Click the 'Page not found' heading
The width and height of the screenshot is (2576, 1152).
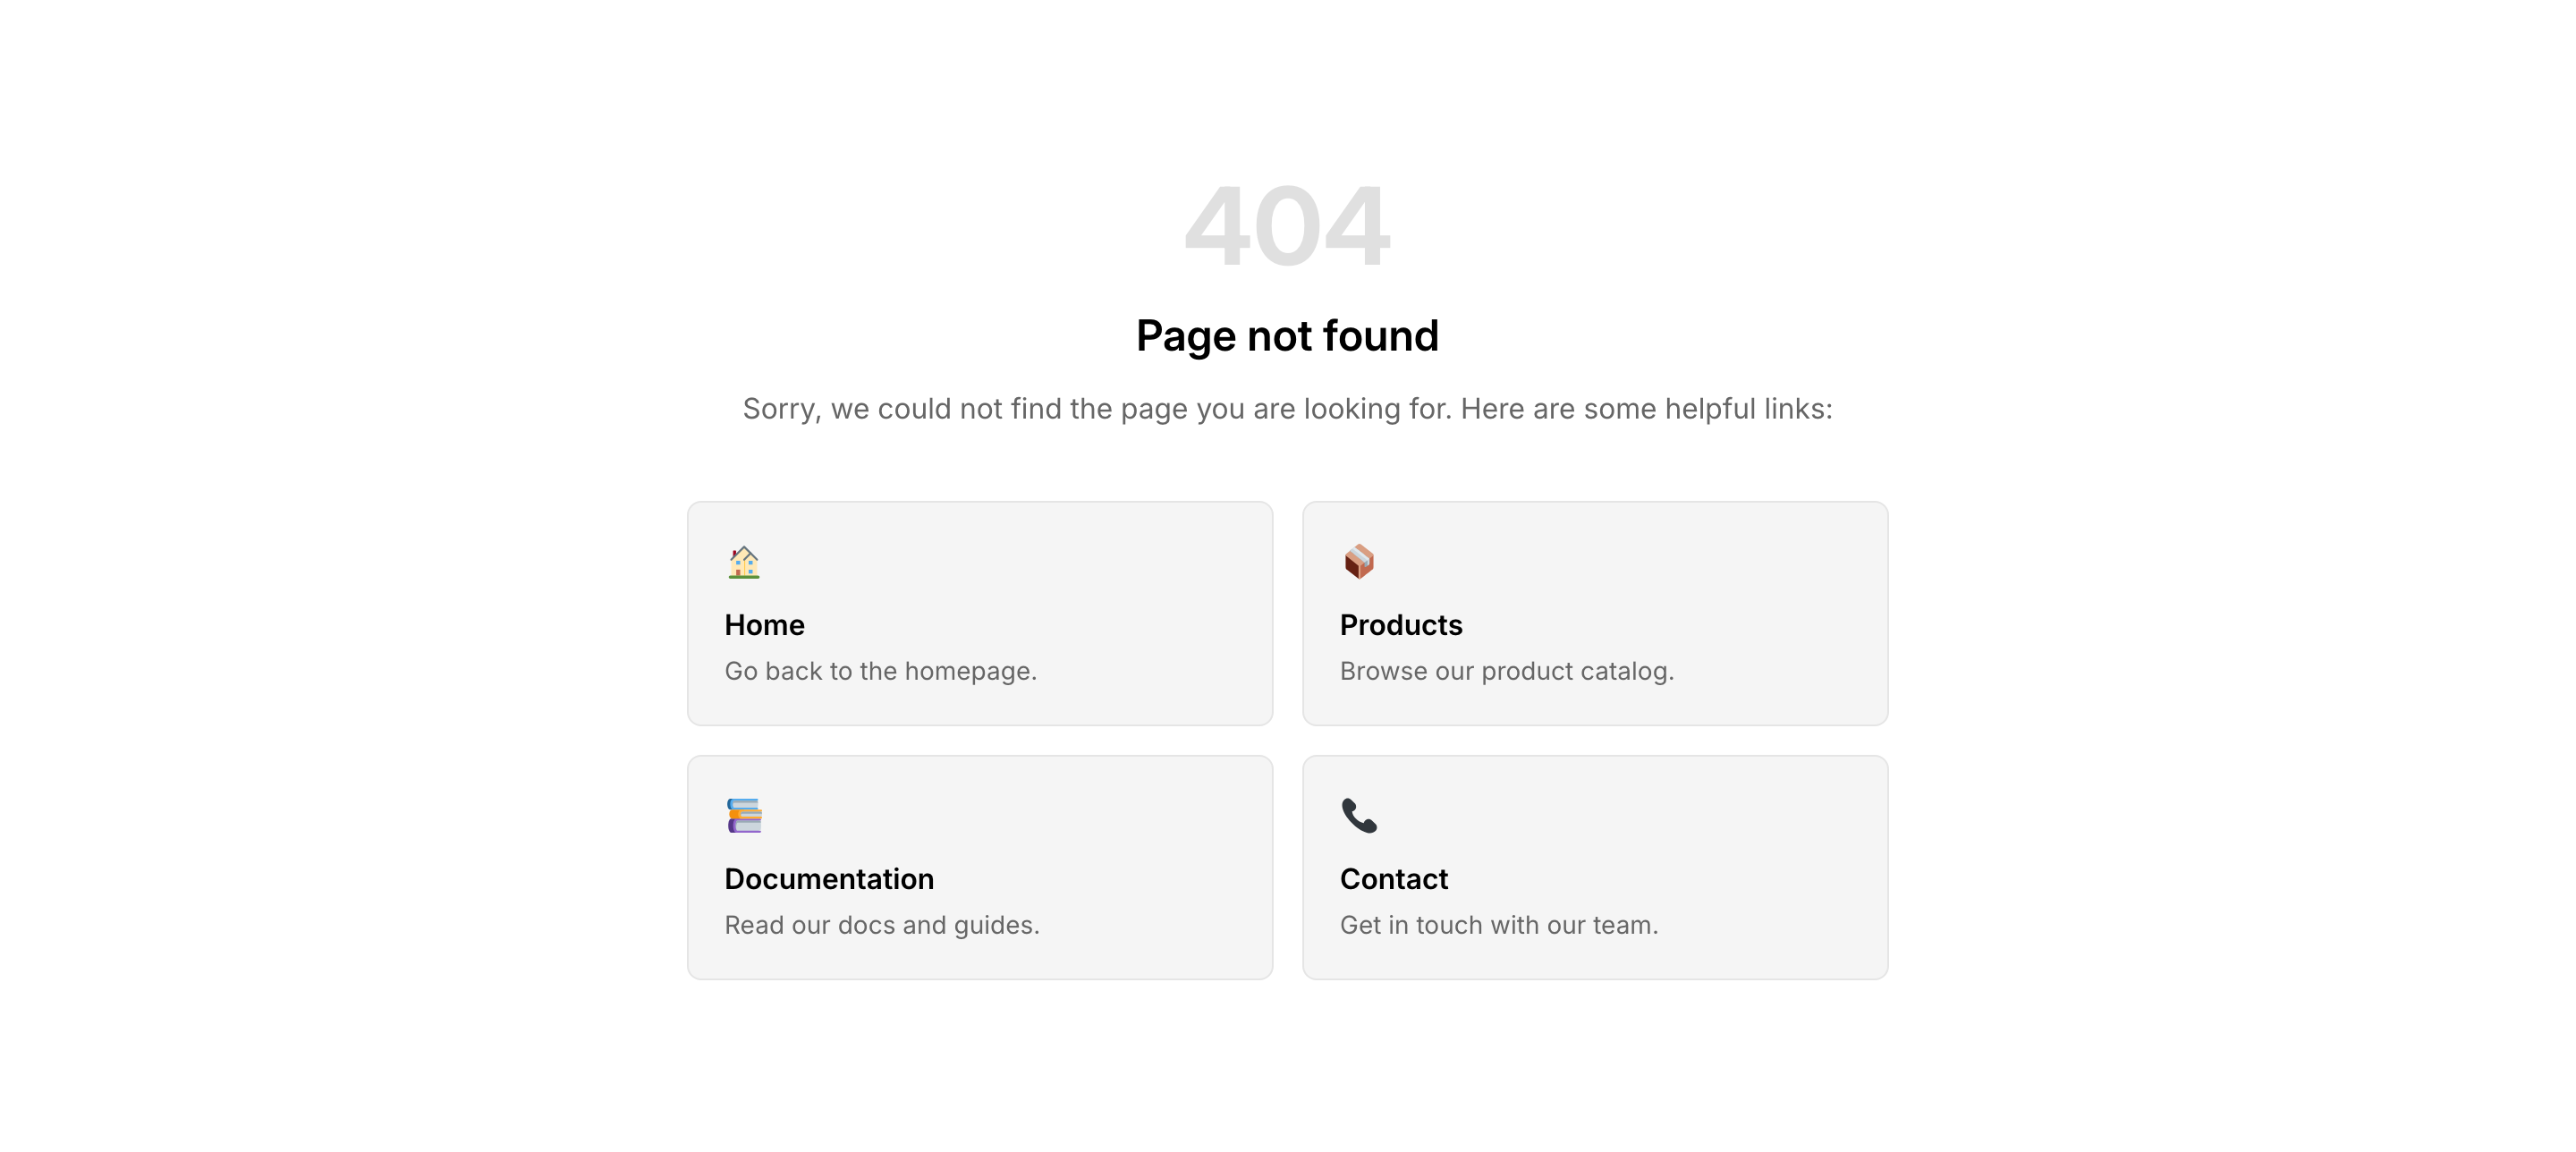(1287, 336)
